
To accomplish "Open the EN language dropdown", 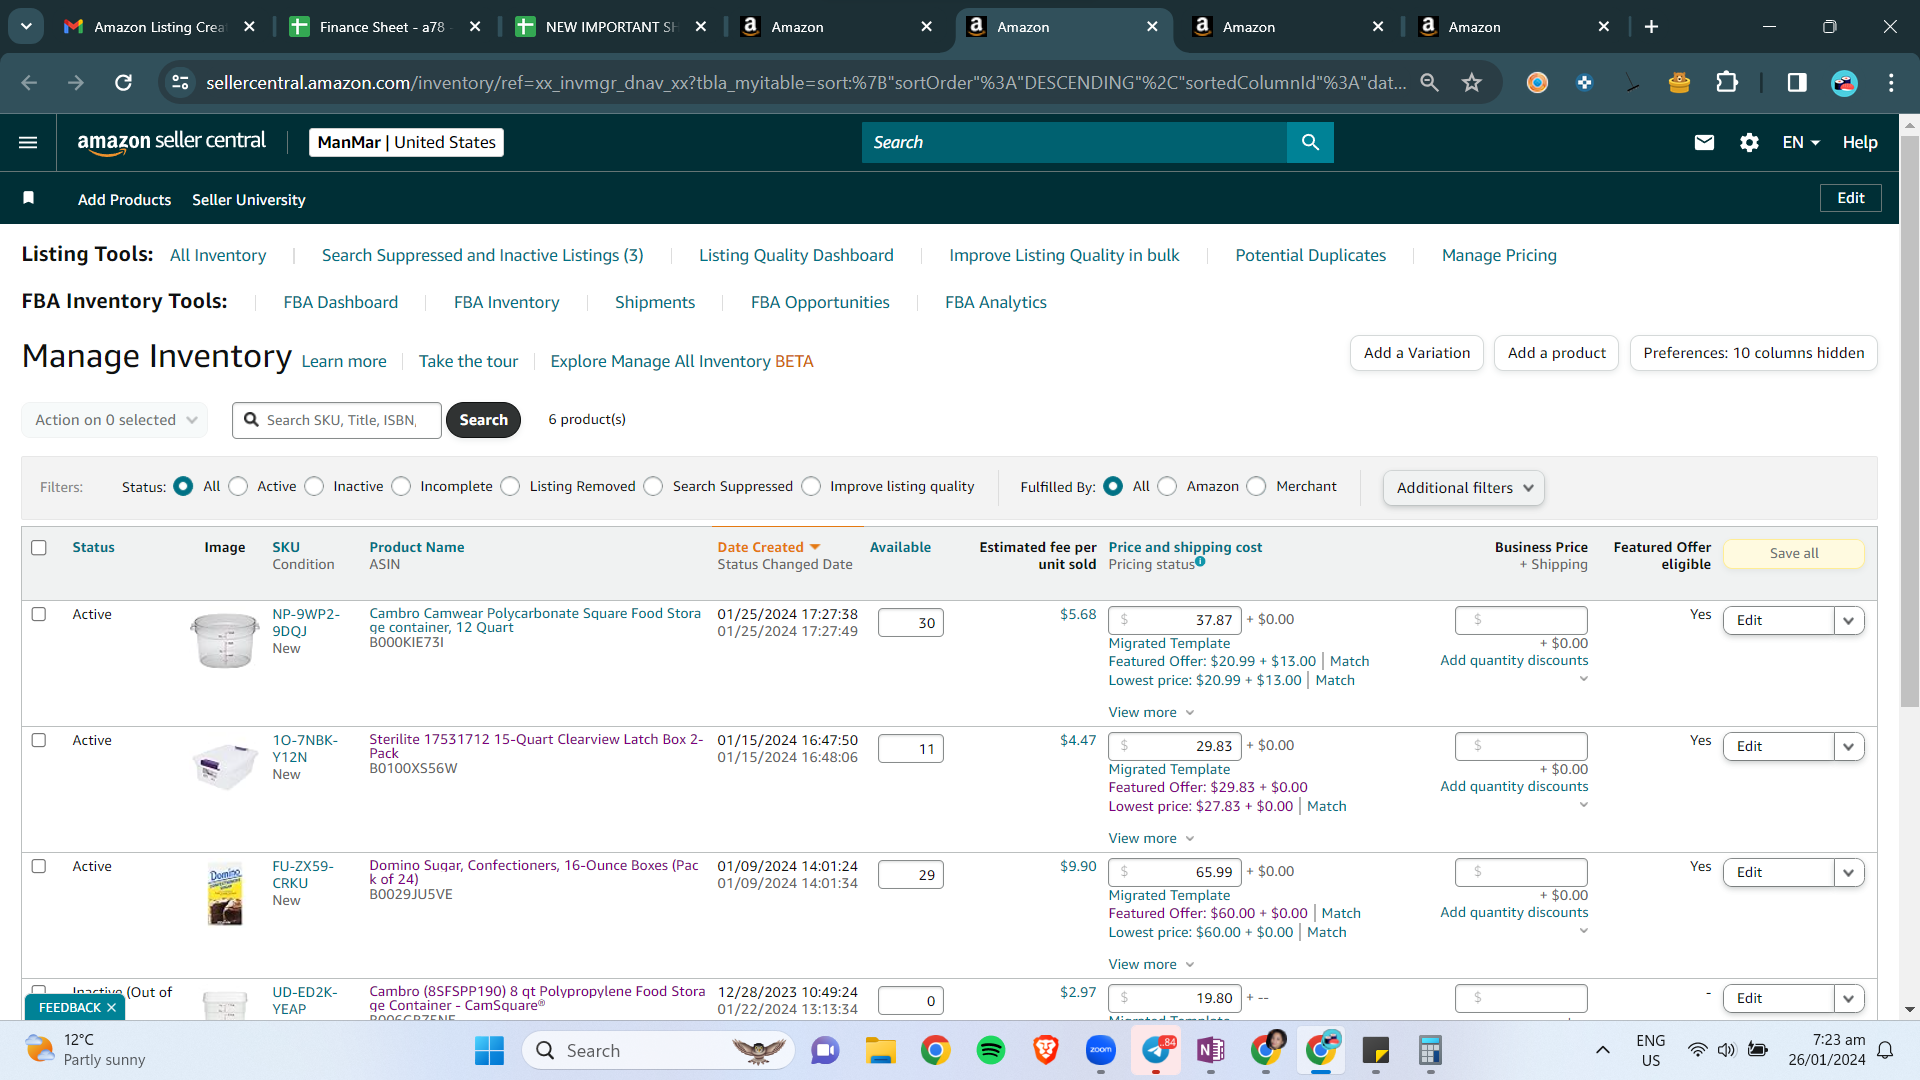I will [x=1800, y=142].
